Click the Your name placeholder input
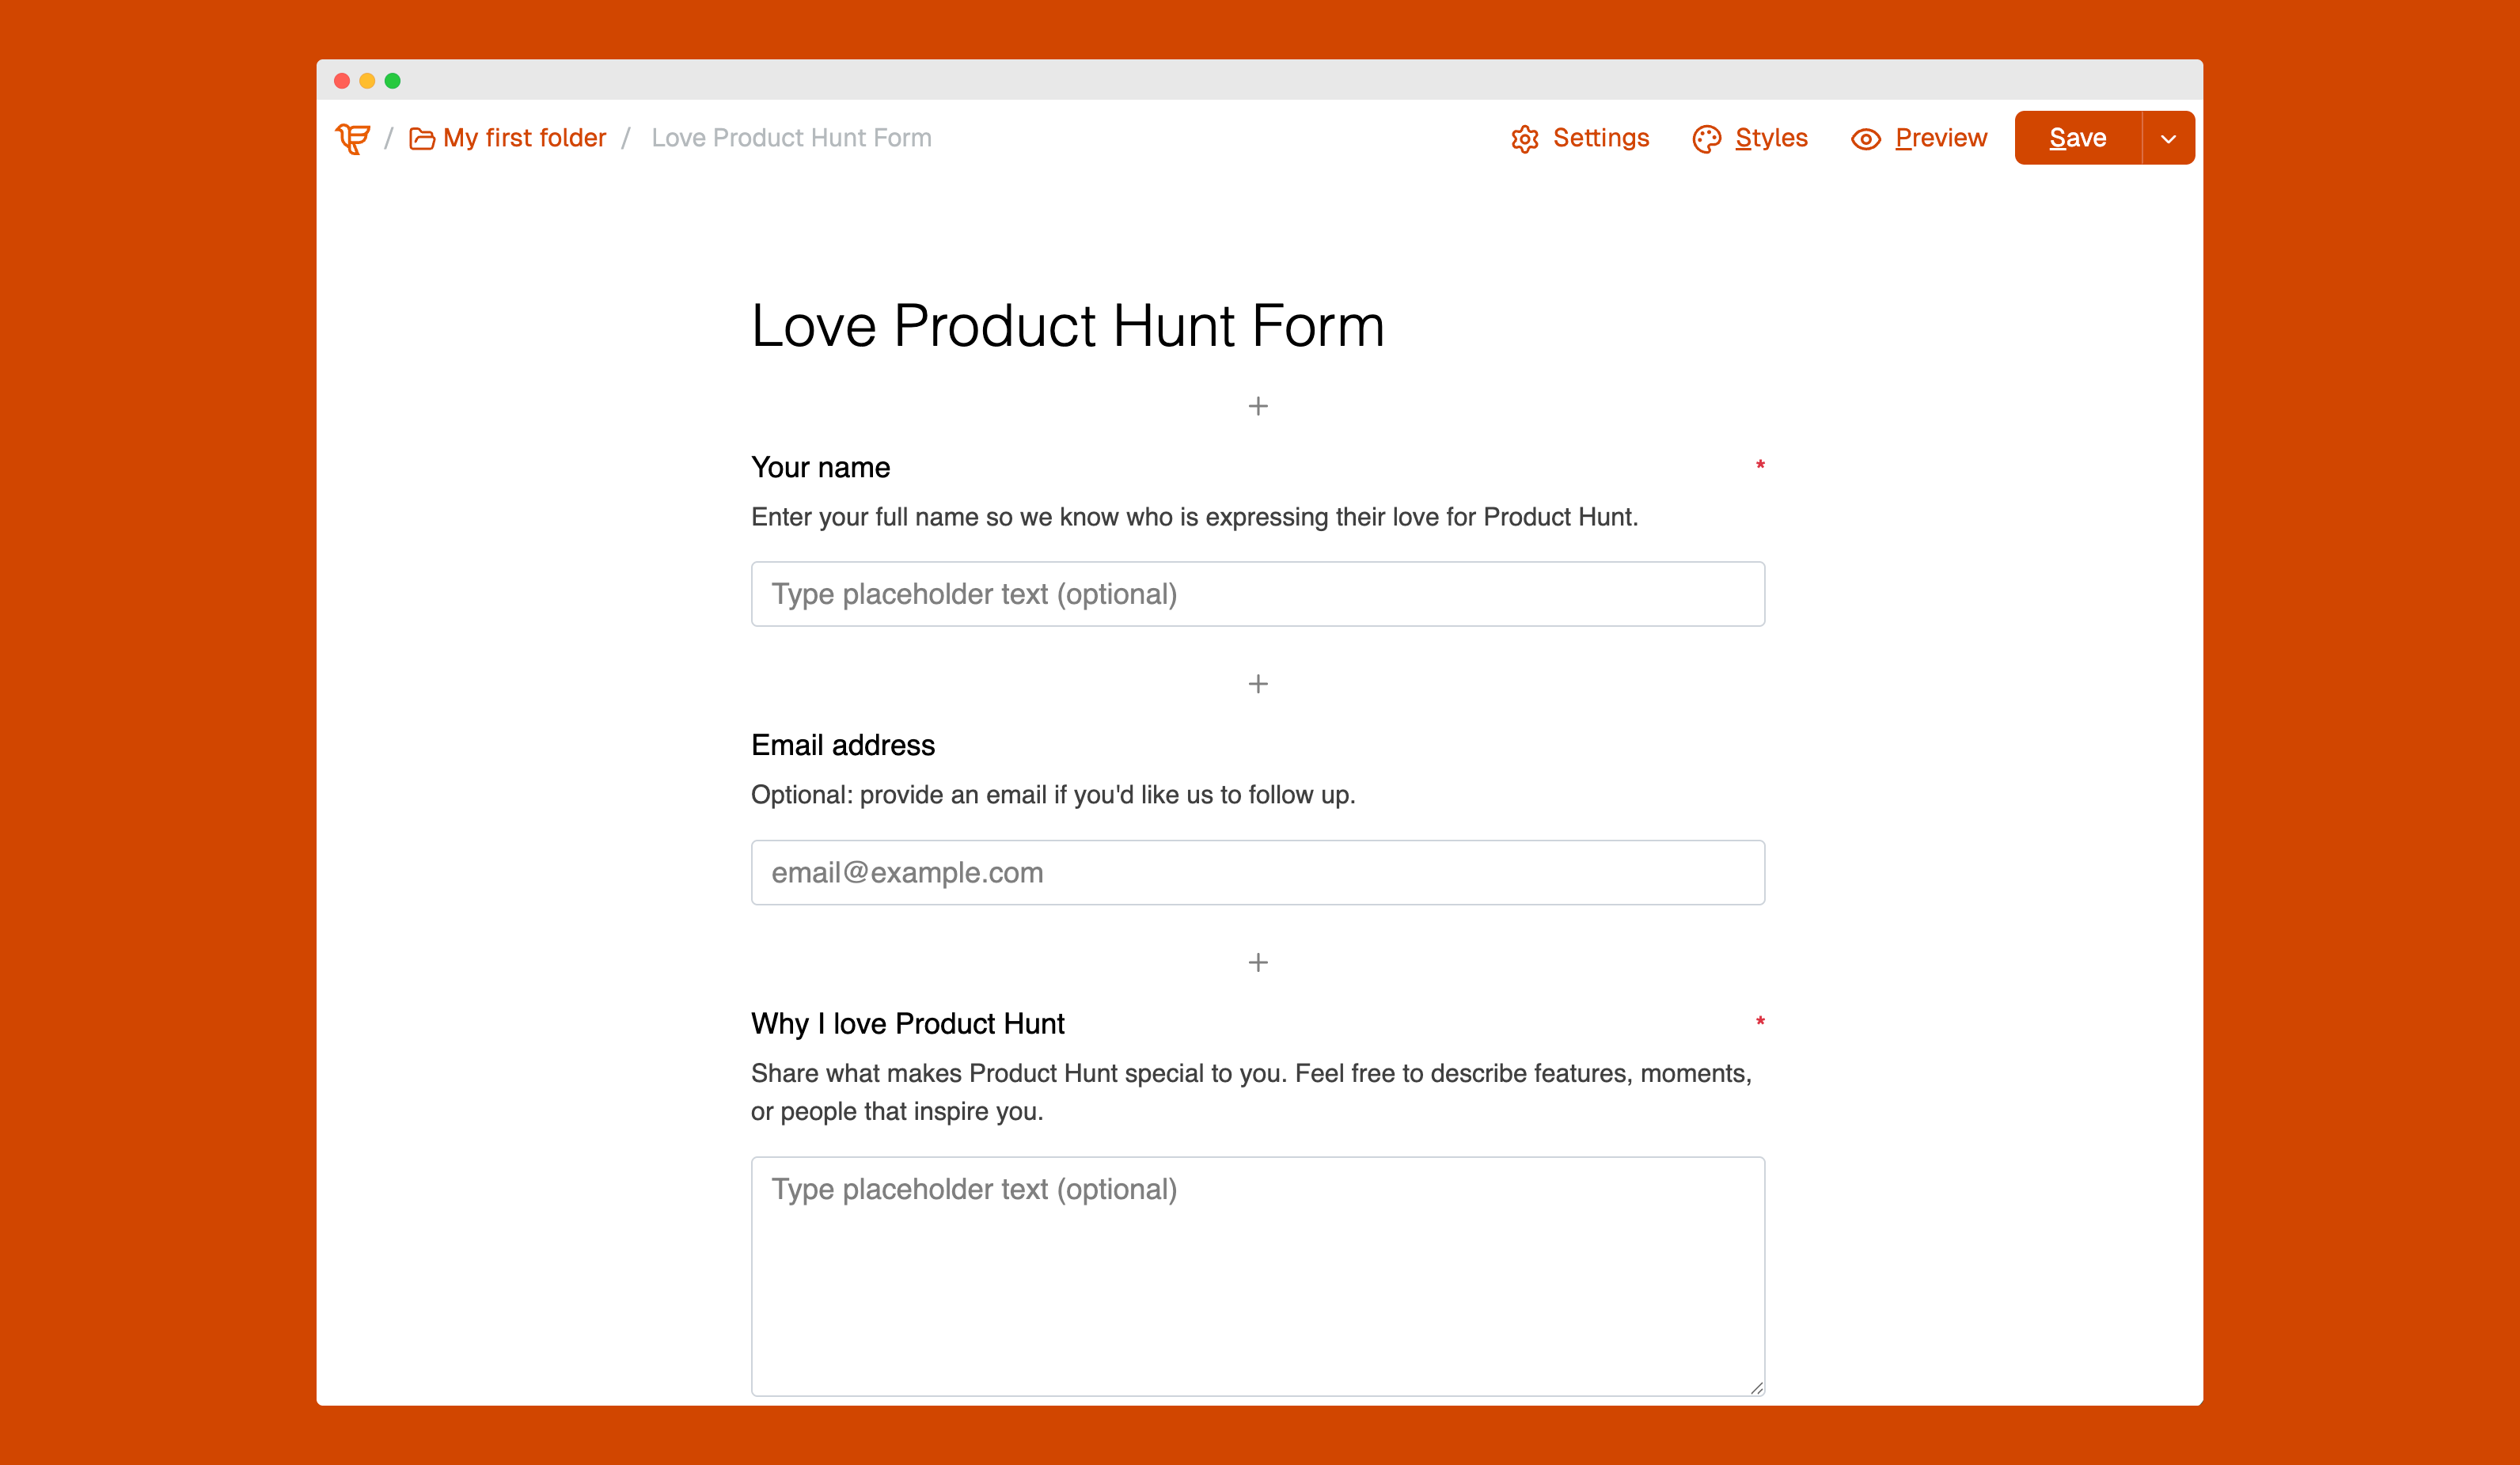This screenshot has height=1465, width=2520. [1257, 594]
